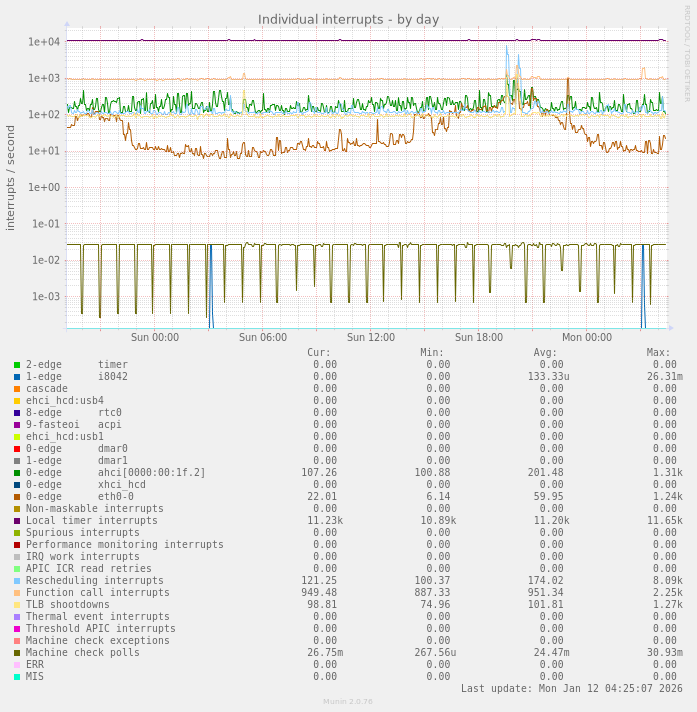Click the eth0-0 legend color swatch
The width and height of the screenshot is (697, 712).
17,497
